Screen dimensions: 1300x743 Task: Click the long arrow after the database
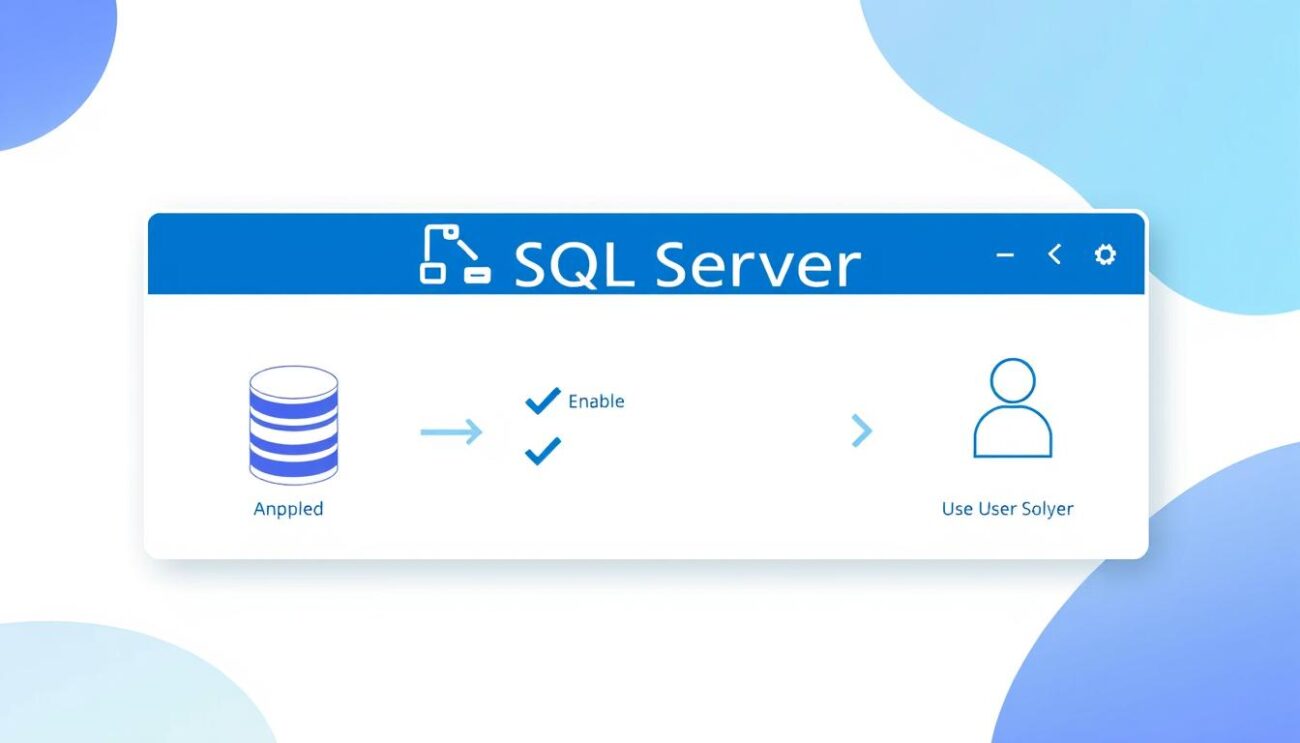(451, 432)
